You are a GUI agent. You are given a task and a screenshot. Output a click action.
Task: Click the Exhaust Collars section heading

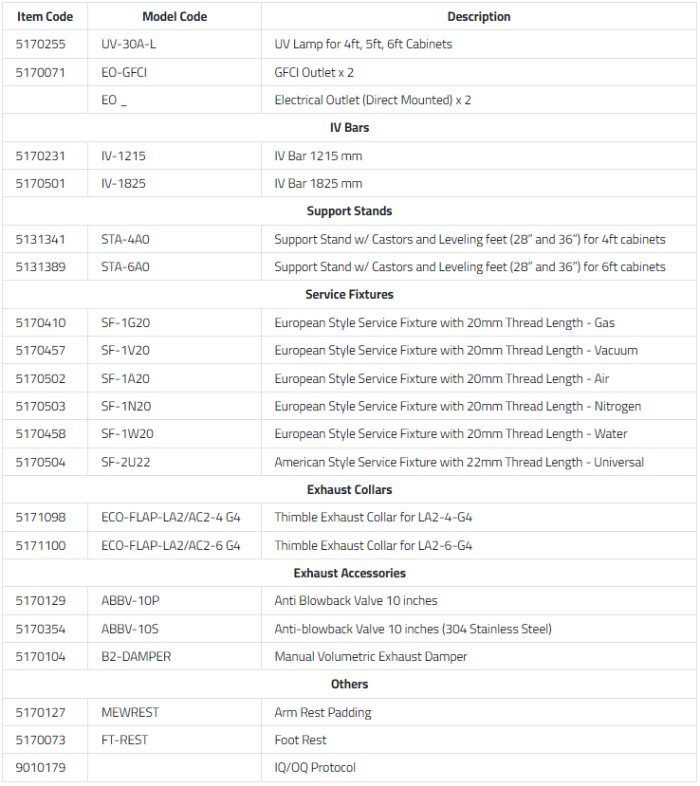pyautogui.click(x=349, y=490)
